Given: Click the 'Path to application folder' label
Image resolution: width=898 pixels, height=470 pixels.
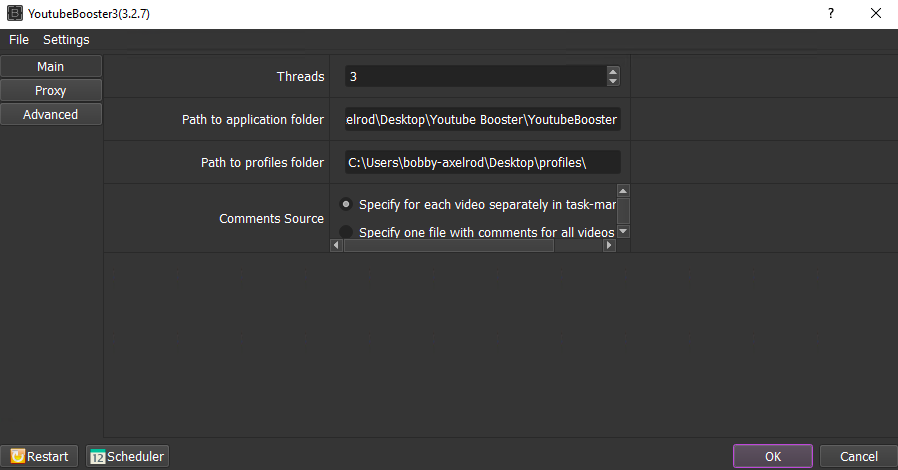Looking at the screenshot, I should (253, 120).
